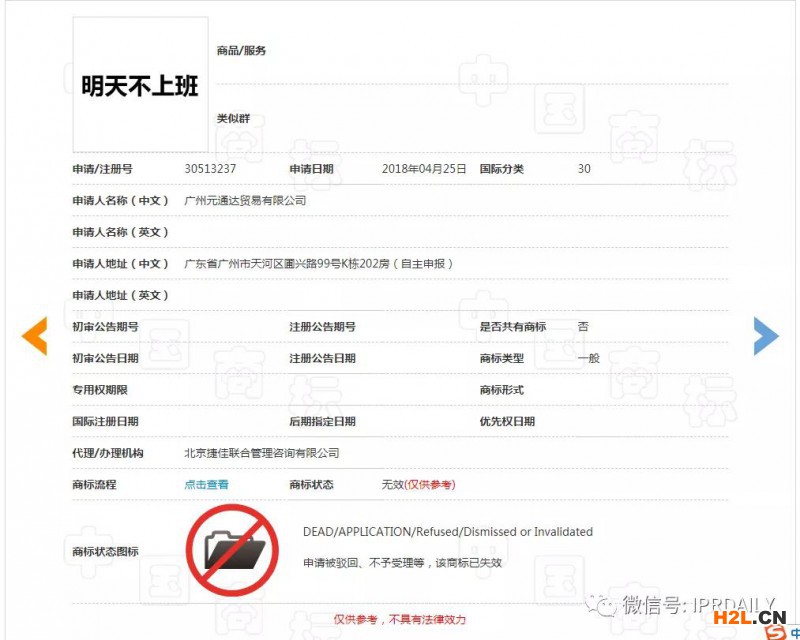Click the 一般 trademark type value

(x=588, y=358)
